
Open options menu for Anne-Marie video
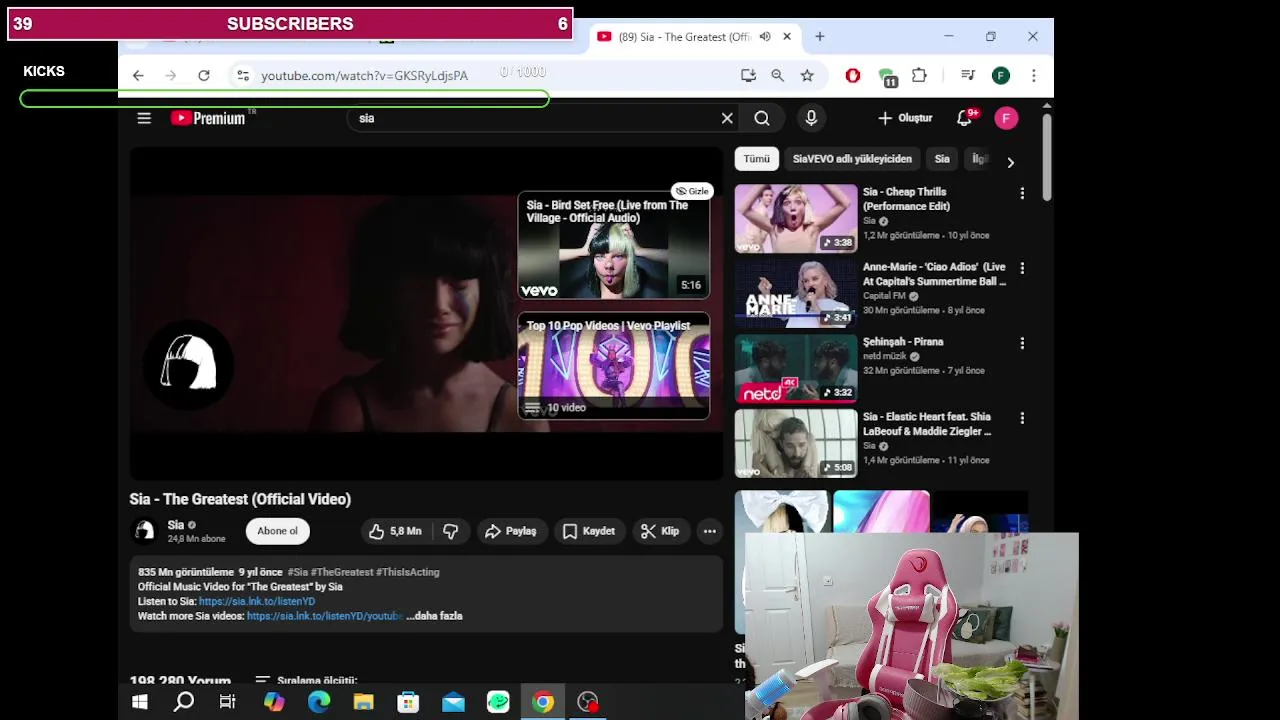pos(1022,268)
